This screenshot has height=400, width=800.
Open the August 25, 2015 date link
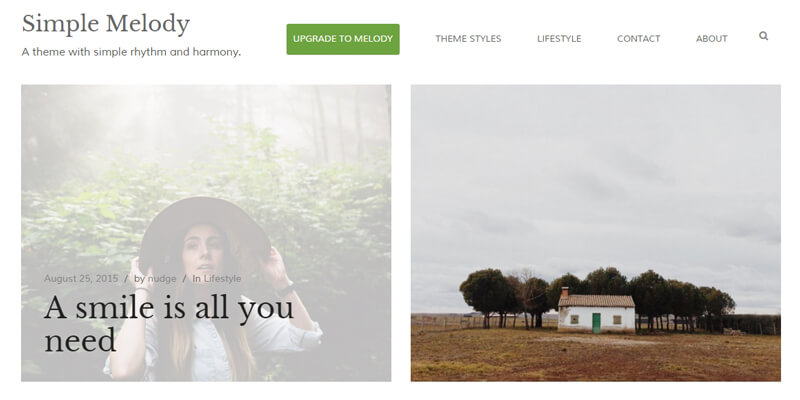pos(81,279)
